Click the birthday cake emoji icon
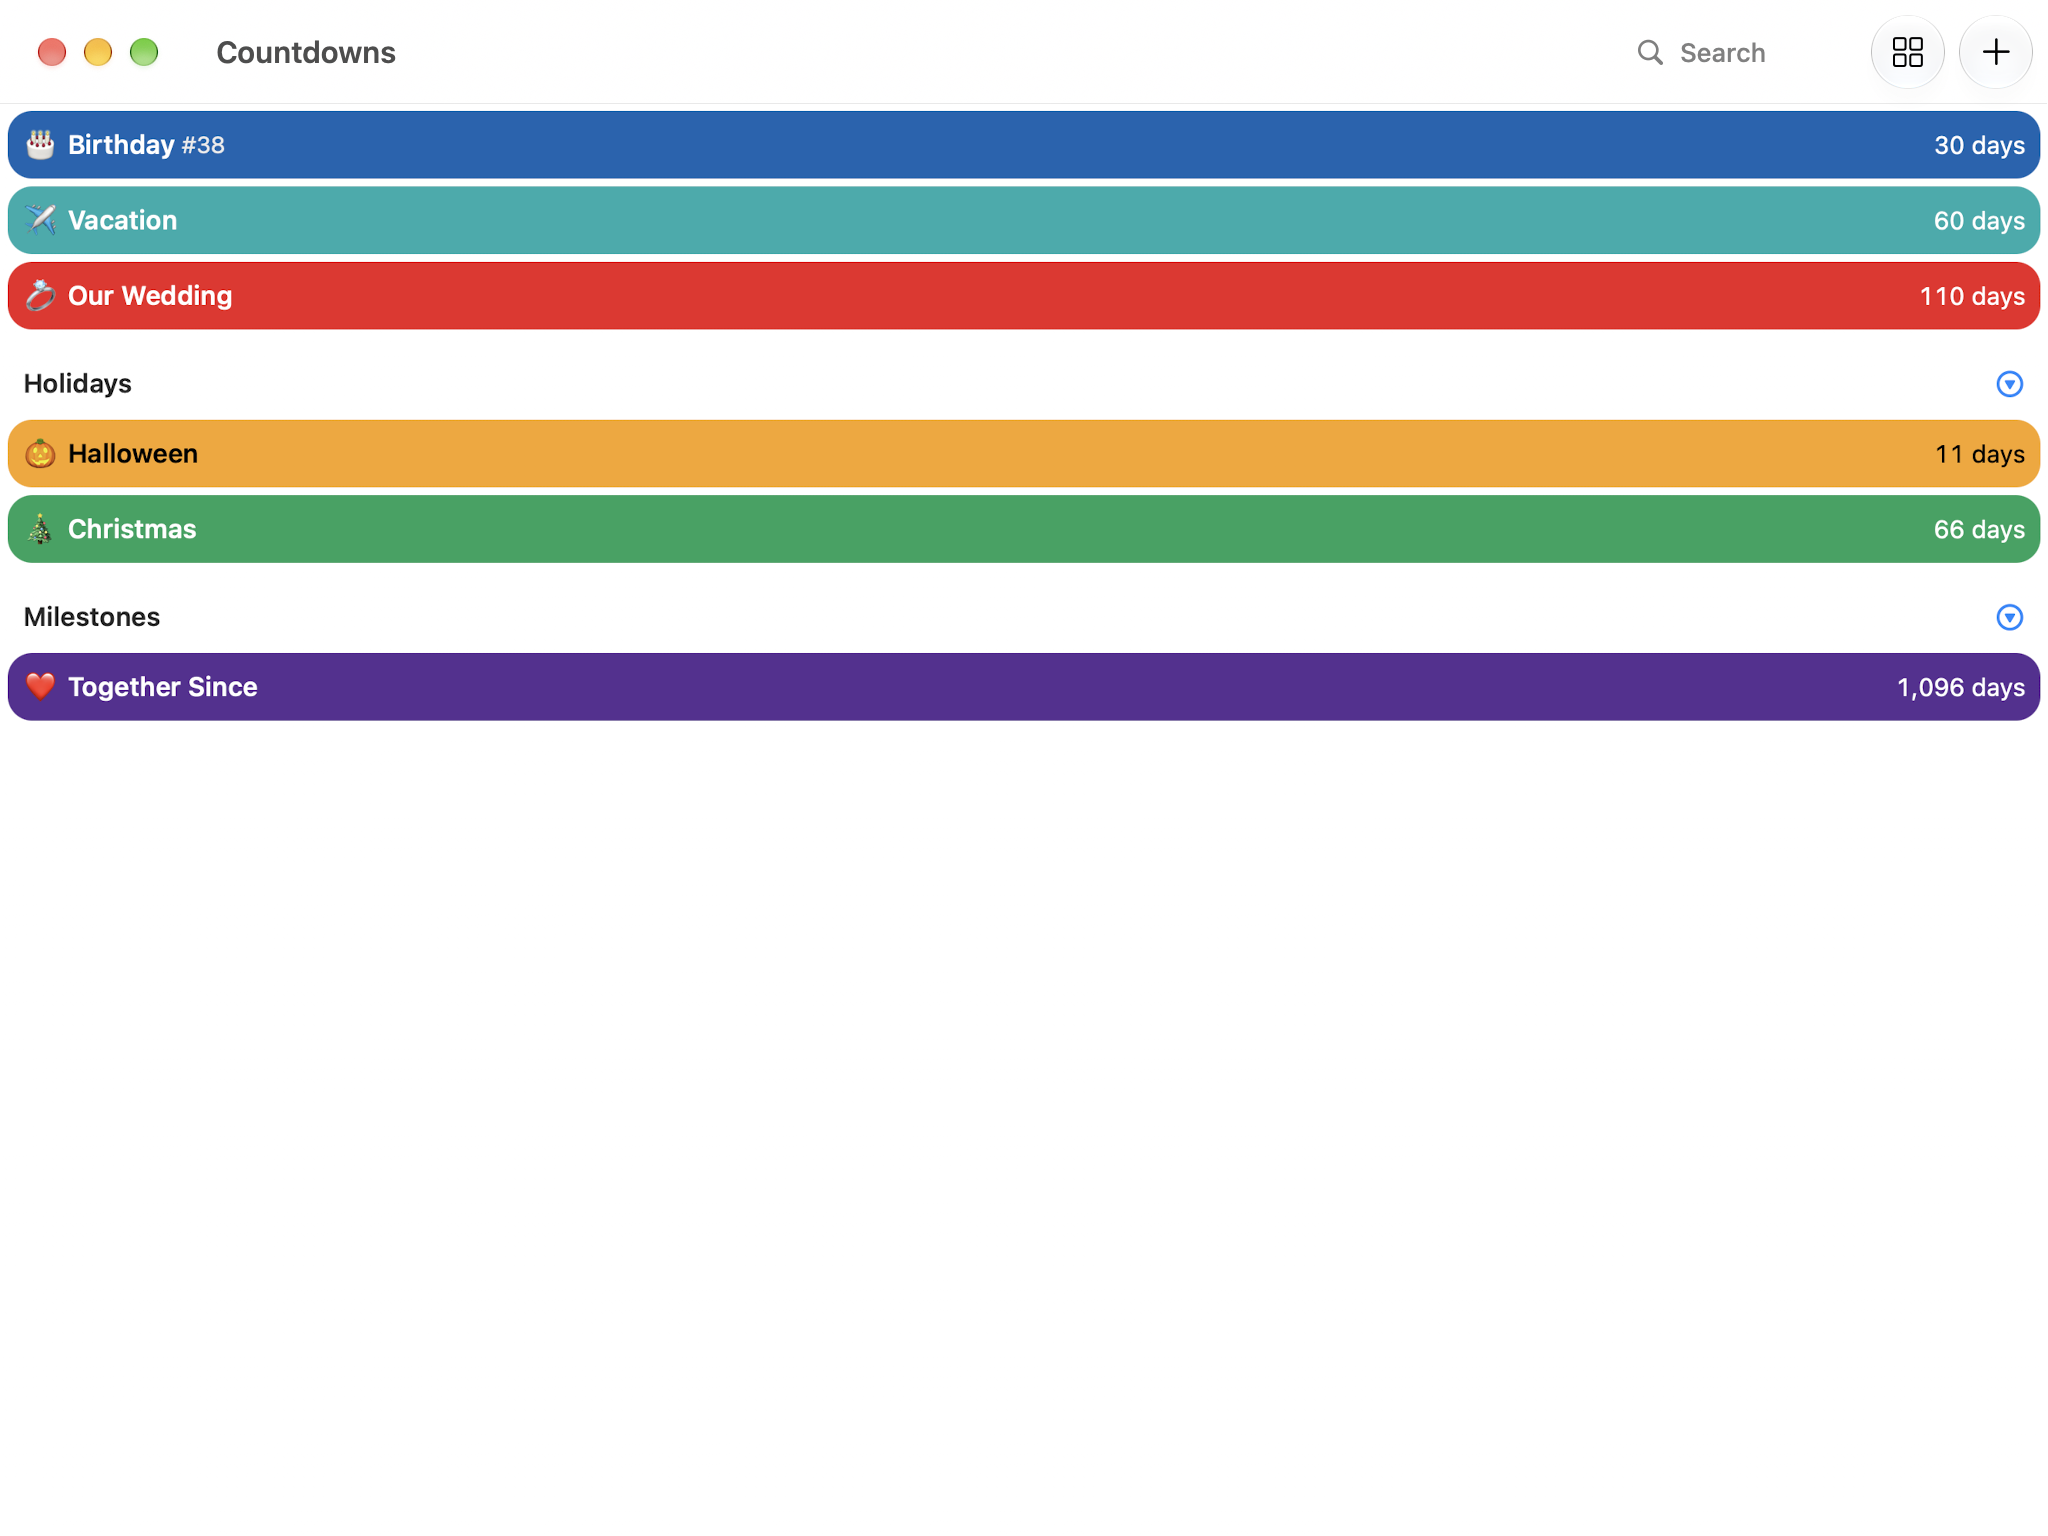The height and width of the screenshot is (1536, 2048). (x=40, y=145)
